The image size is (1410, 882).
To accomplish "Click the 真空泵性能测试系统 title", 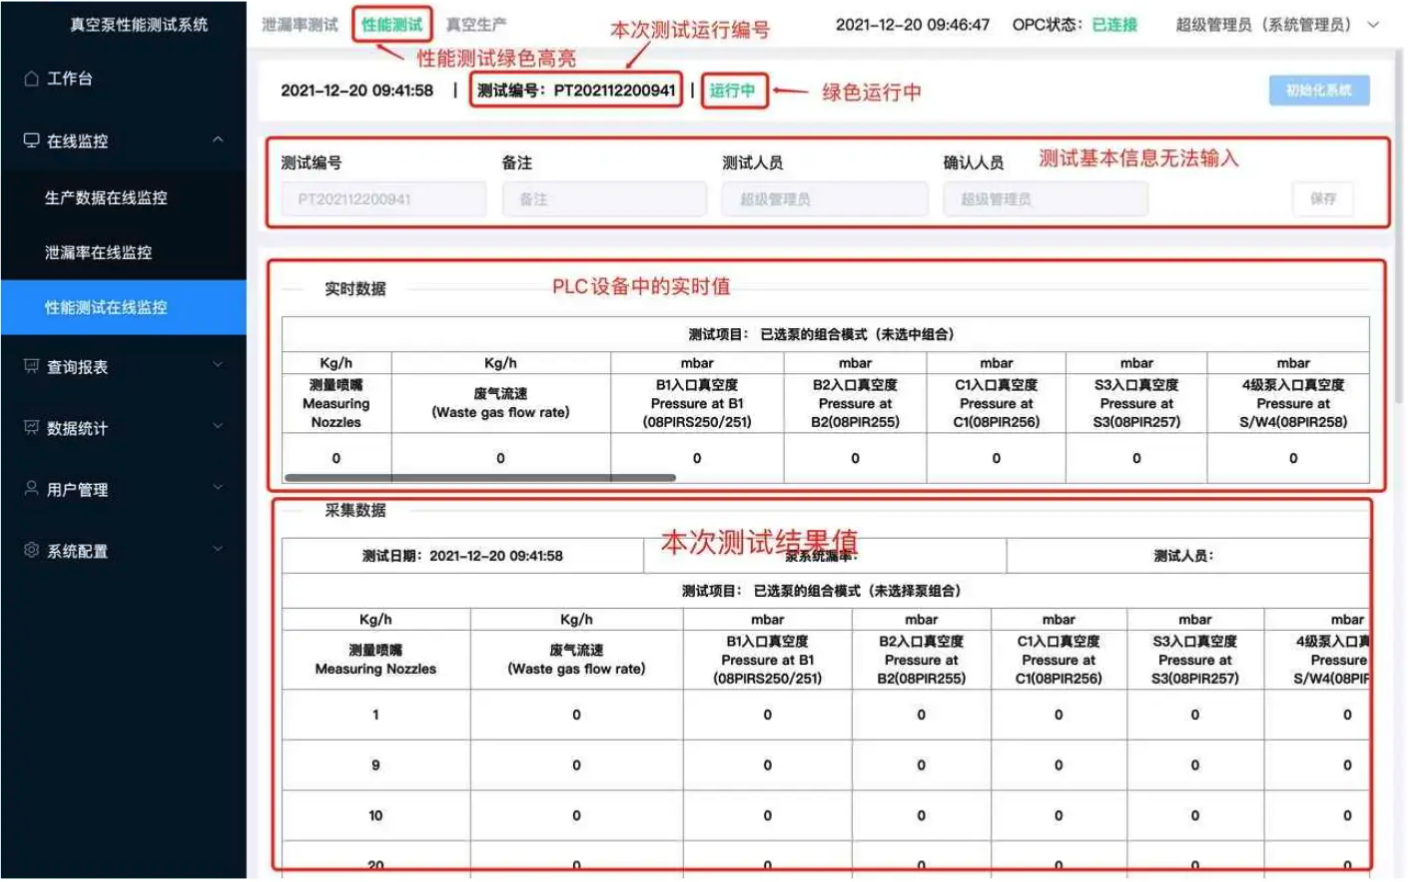I will pos(139,24).
